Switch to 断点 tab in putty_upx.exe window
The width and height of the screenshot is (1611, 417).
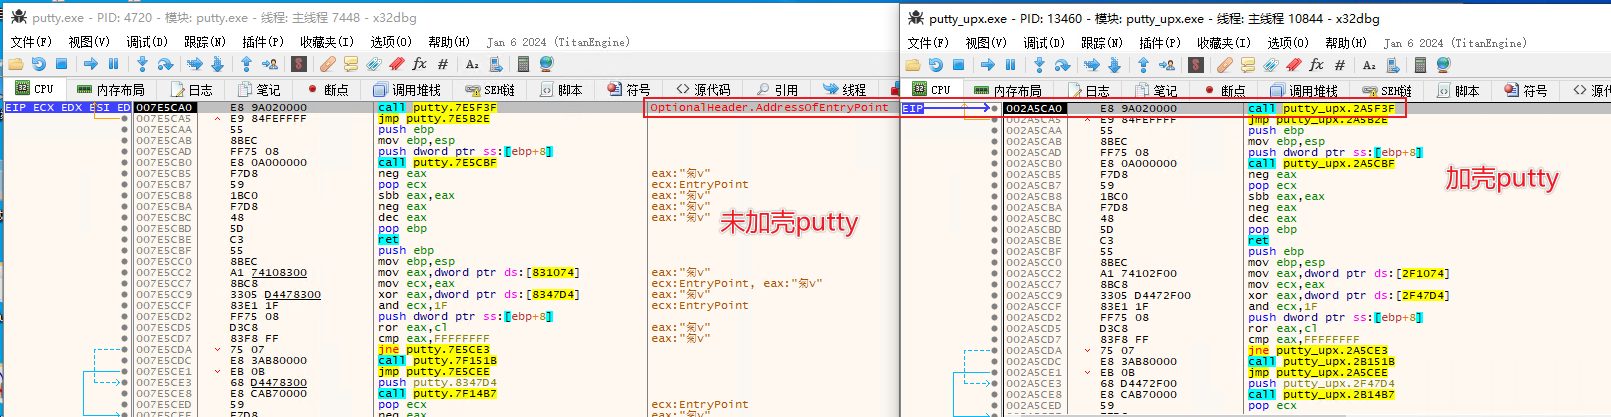coord(1224,90)
